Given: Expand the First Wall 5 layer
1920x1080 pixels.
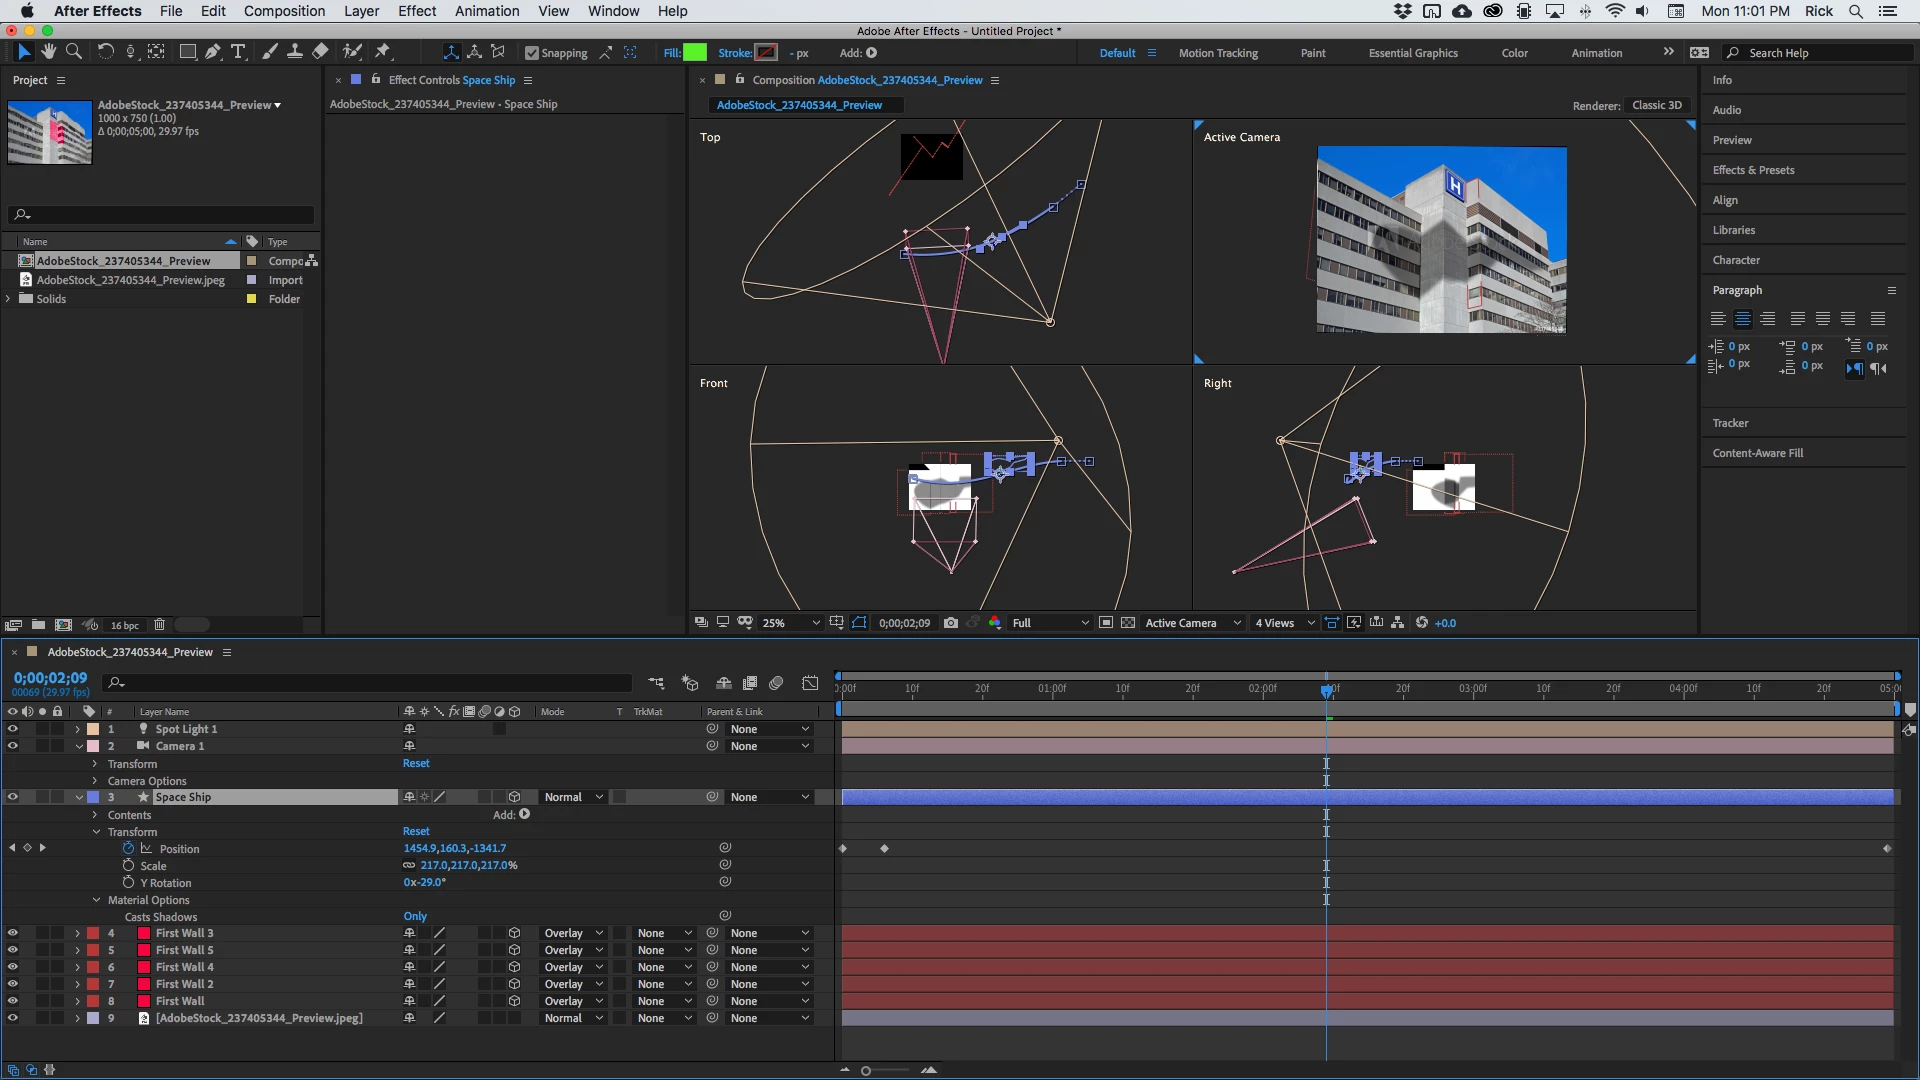Looking at the screenshot, I should click(x=77, y=950).
